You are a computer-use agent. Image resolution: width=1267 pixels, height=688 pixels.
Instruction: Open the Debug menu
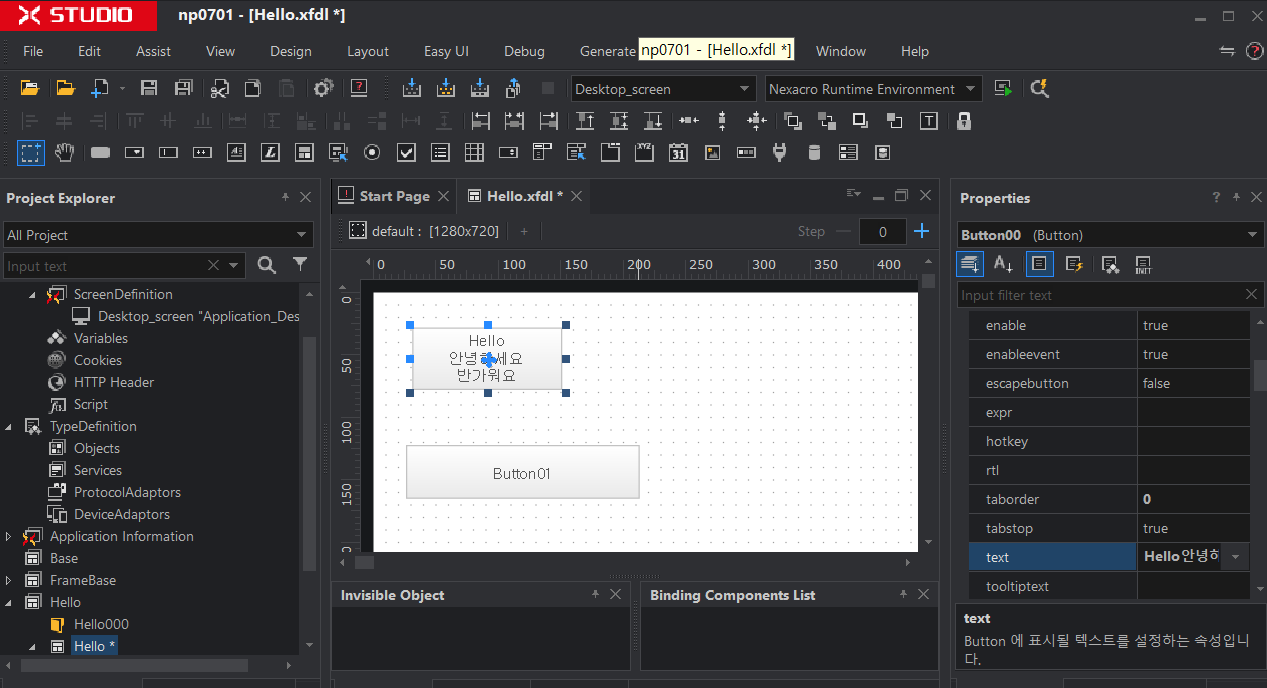pos(524,51)
